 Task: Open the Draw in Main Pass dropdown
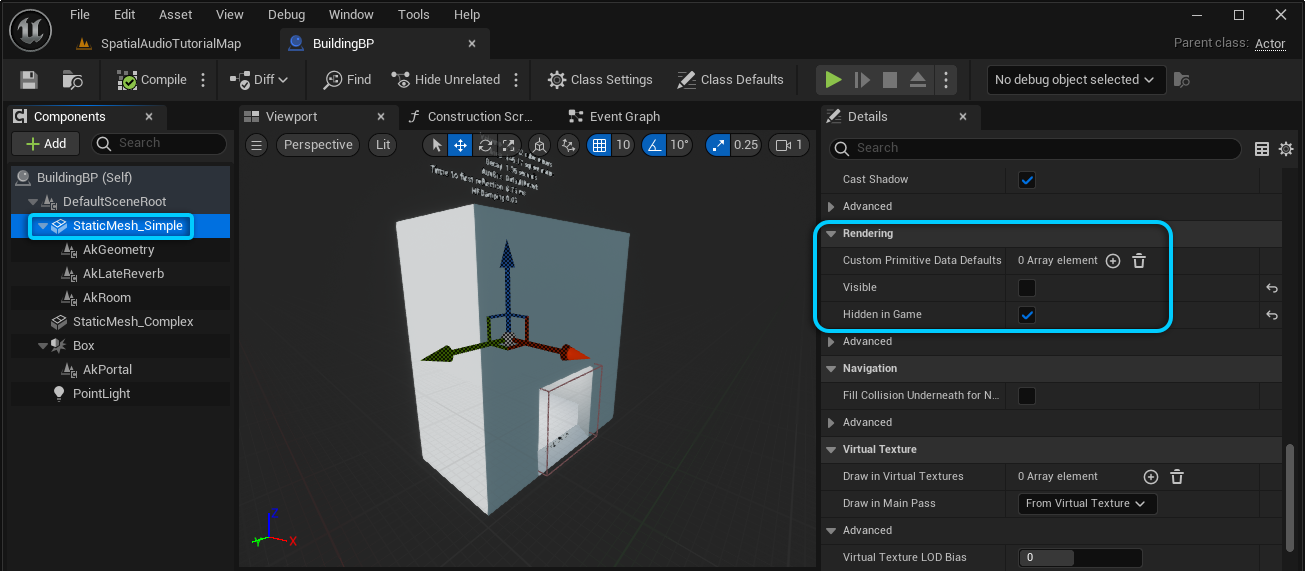(1087, 504)
